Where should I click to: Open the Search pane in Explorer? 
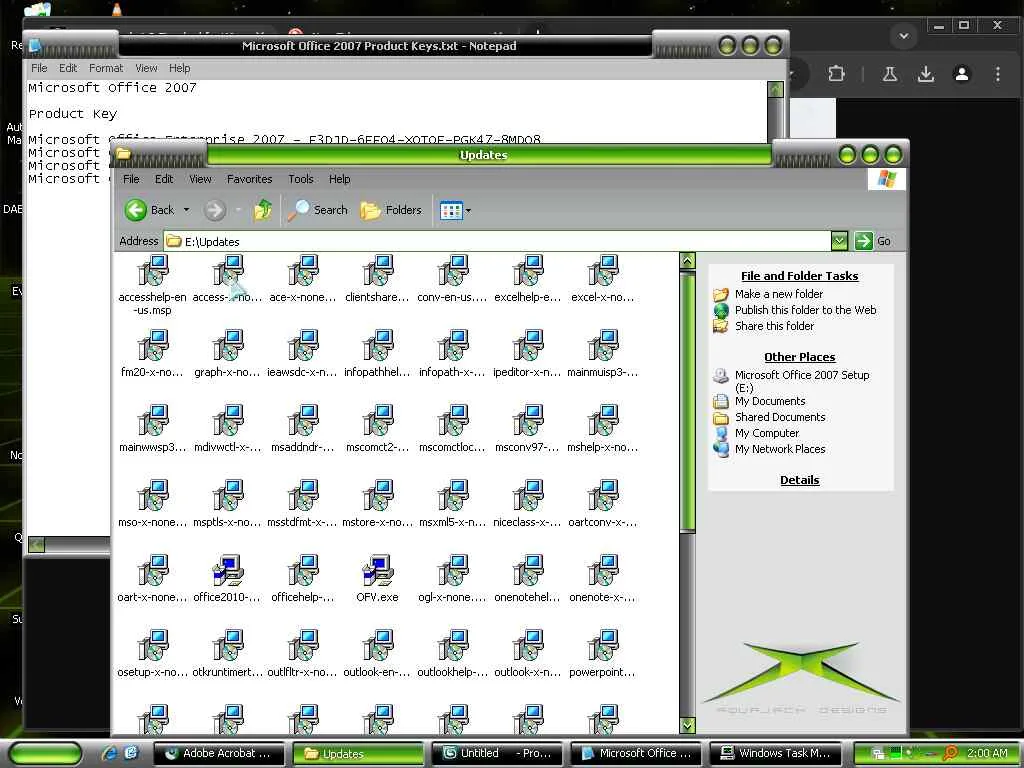[x=318, y=210]
